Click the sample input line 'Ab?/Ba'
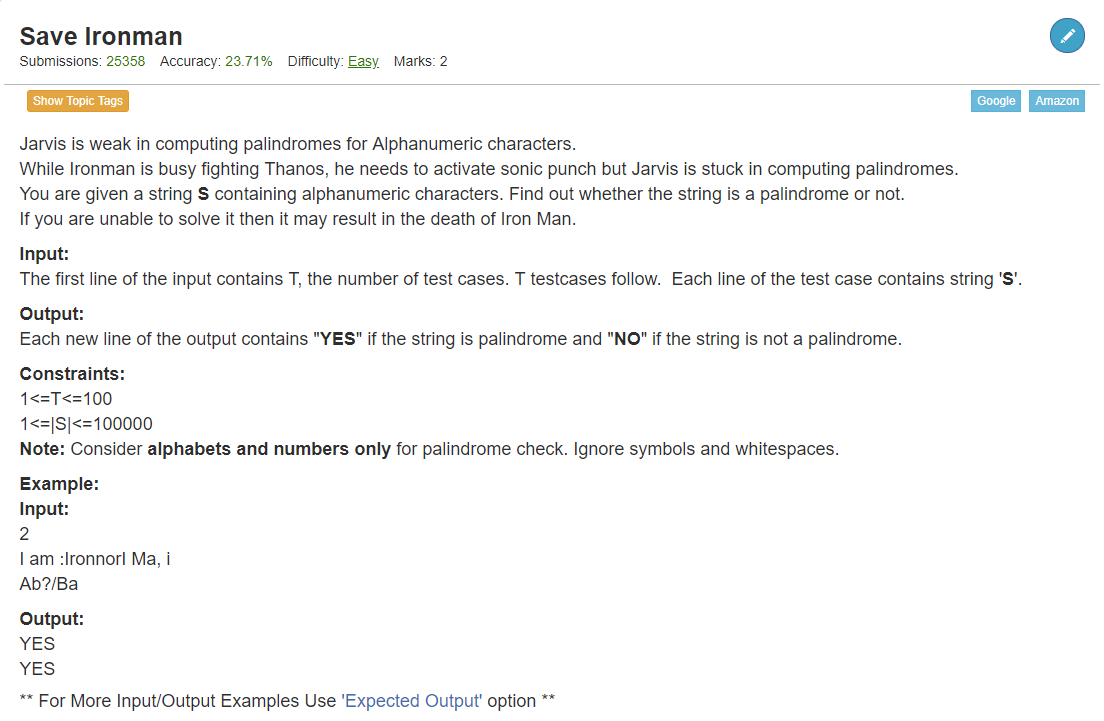The image size is (1104, 721). pos(49,584)
